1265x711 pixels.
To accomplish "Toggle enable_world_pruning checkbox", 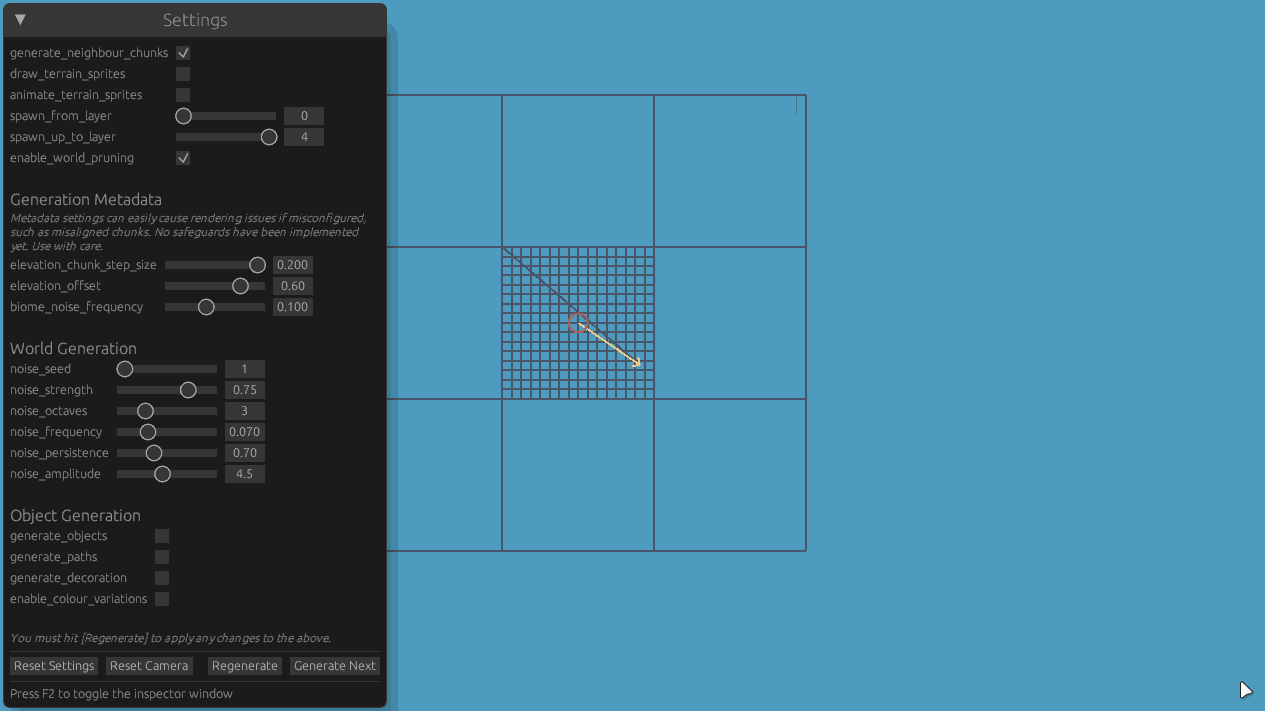I will pyautogui.click(x=183, y=158).
